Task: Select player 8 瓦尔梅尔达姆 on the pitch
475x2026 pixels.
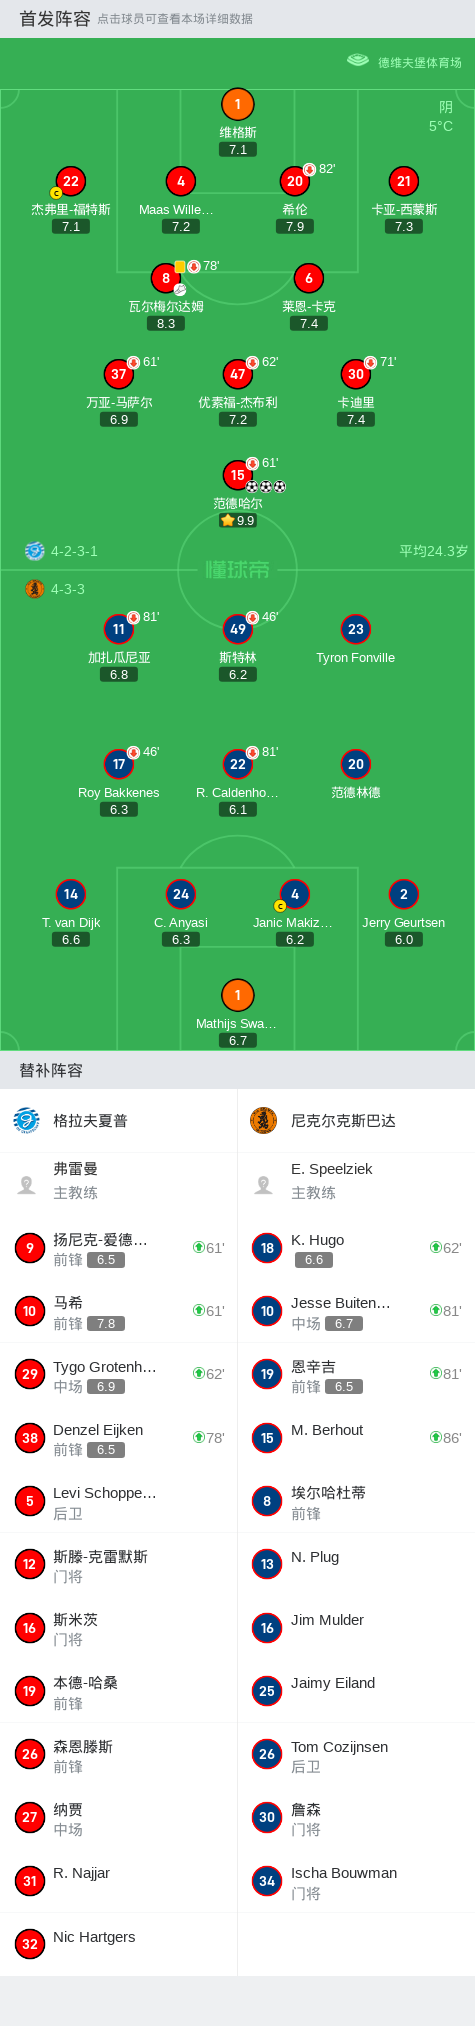Action: 166,278
